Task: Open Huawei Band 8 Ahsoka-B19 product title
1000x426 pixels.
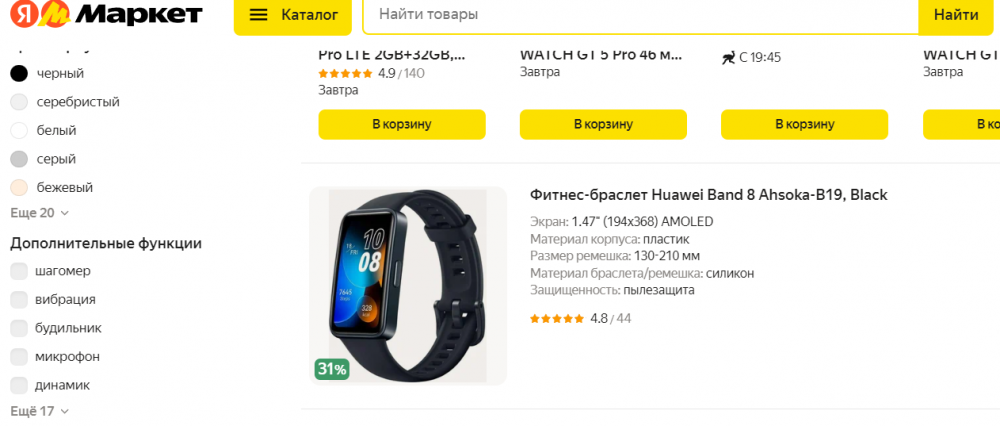Action: pos(709,195)
